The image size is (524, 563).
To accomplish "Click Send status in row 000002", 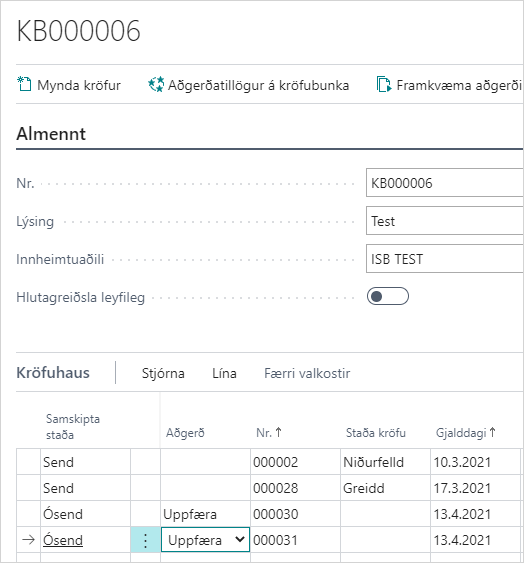I will click(85, 462).
